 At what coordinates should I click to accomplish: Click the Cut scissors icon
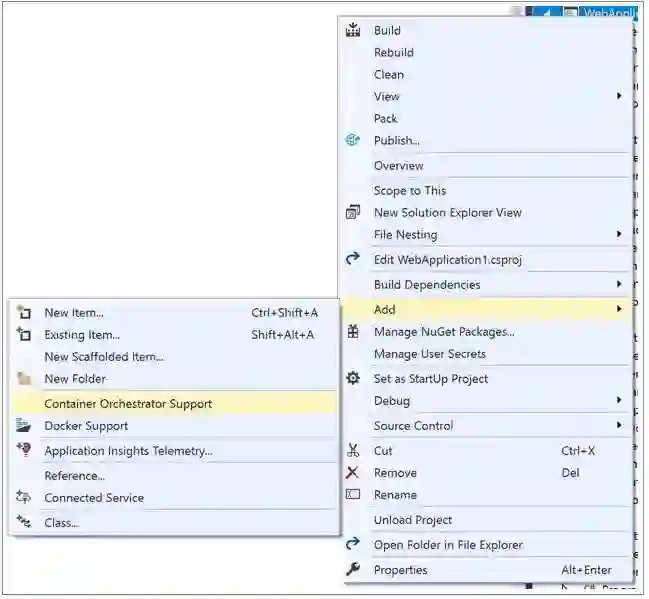click(x=352, y=450)
